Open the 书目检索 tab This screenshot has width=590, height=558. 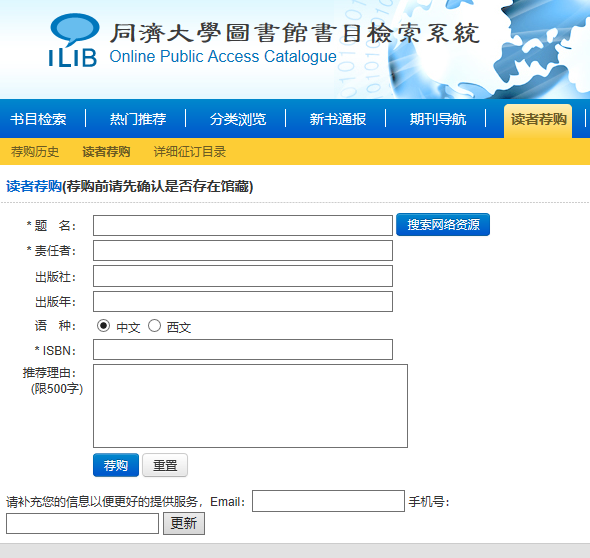tap(38, 119)
